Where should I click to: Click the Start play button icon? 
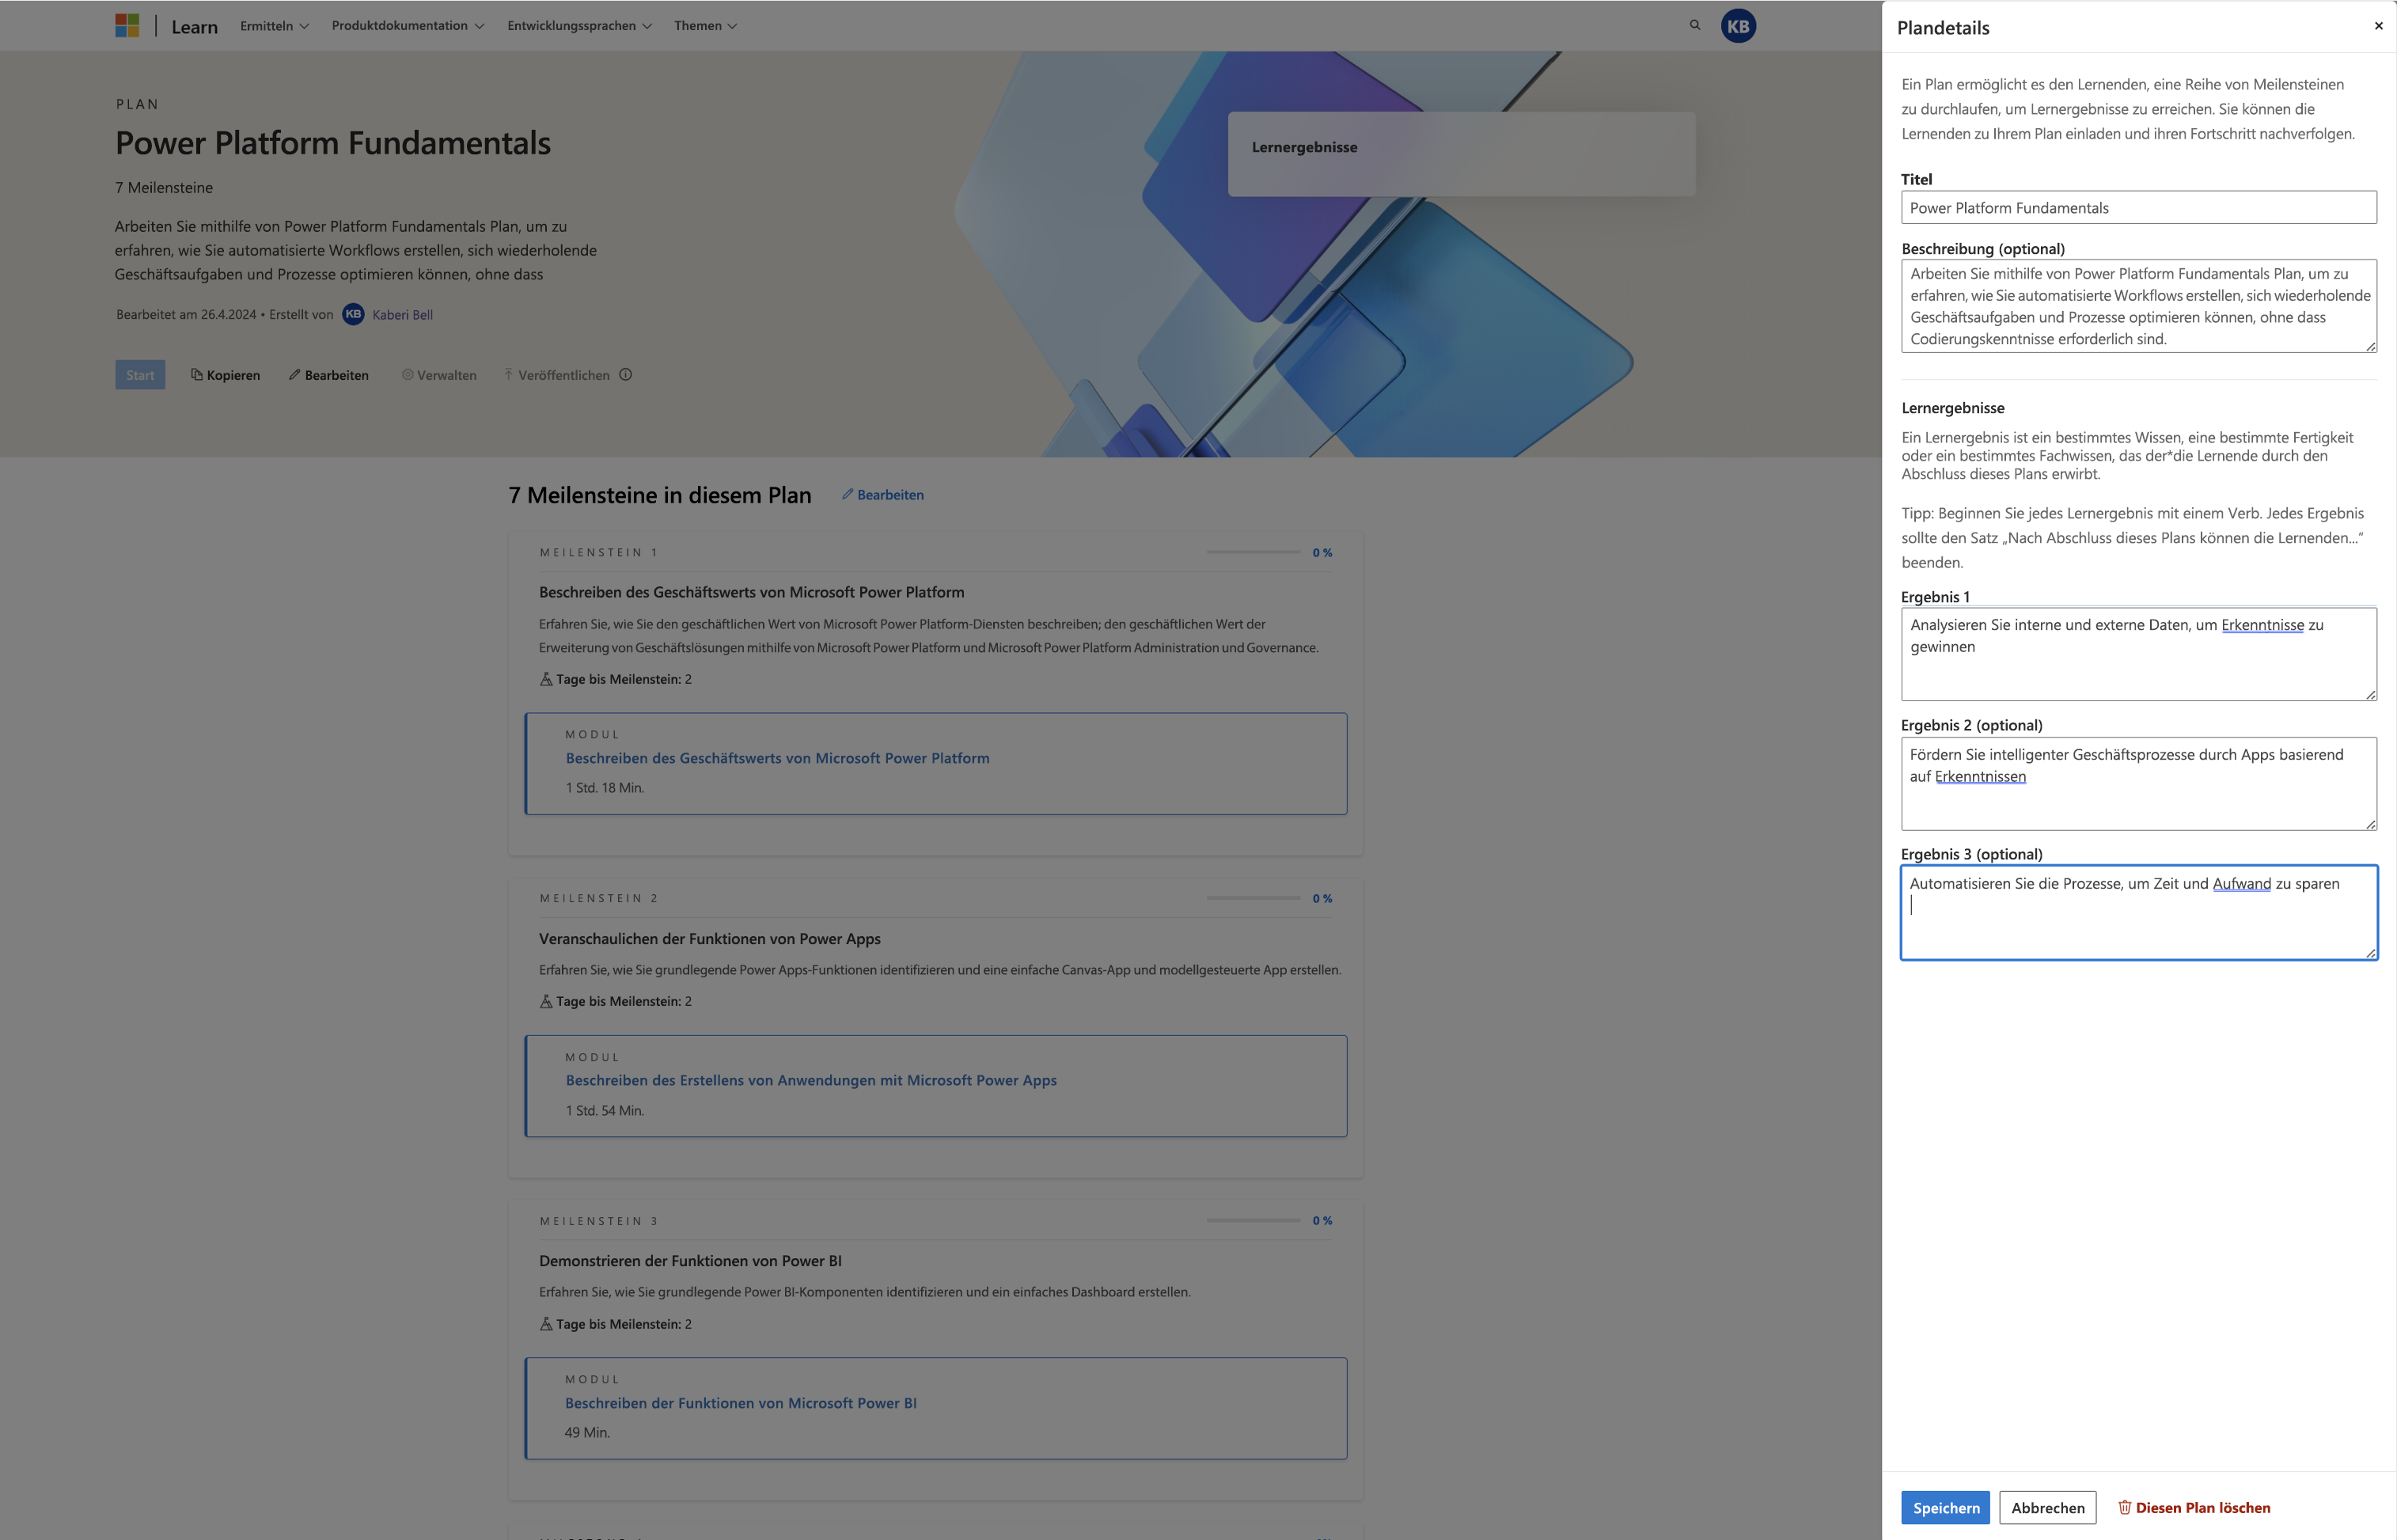[x=140, y=374]
